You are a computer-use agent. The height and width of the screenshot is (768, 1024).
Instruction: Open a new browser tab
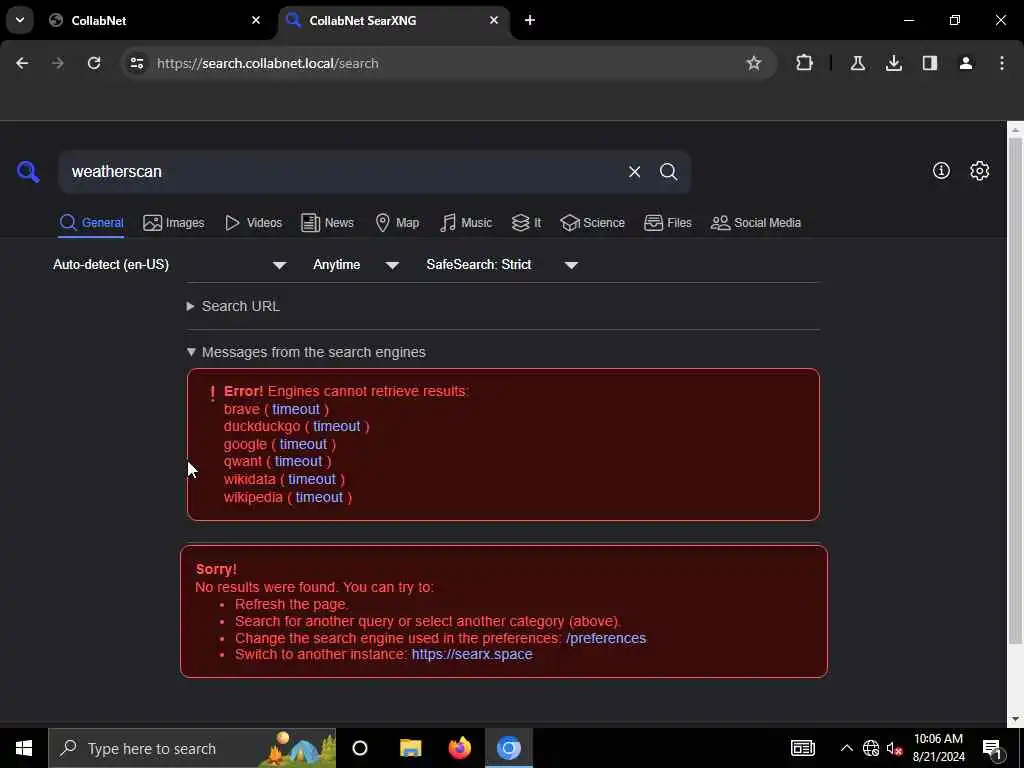tap(530, 20)
